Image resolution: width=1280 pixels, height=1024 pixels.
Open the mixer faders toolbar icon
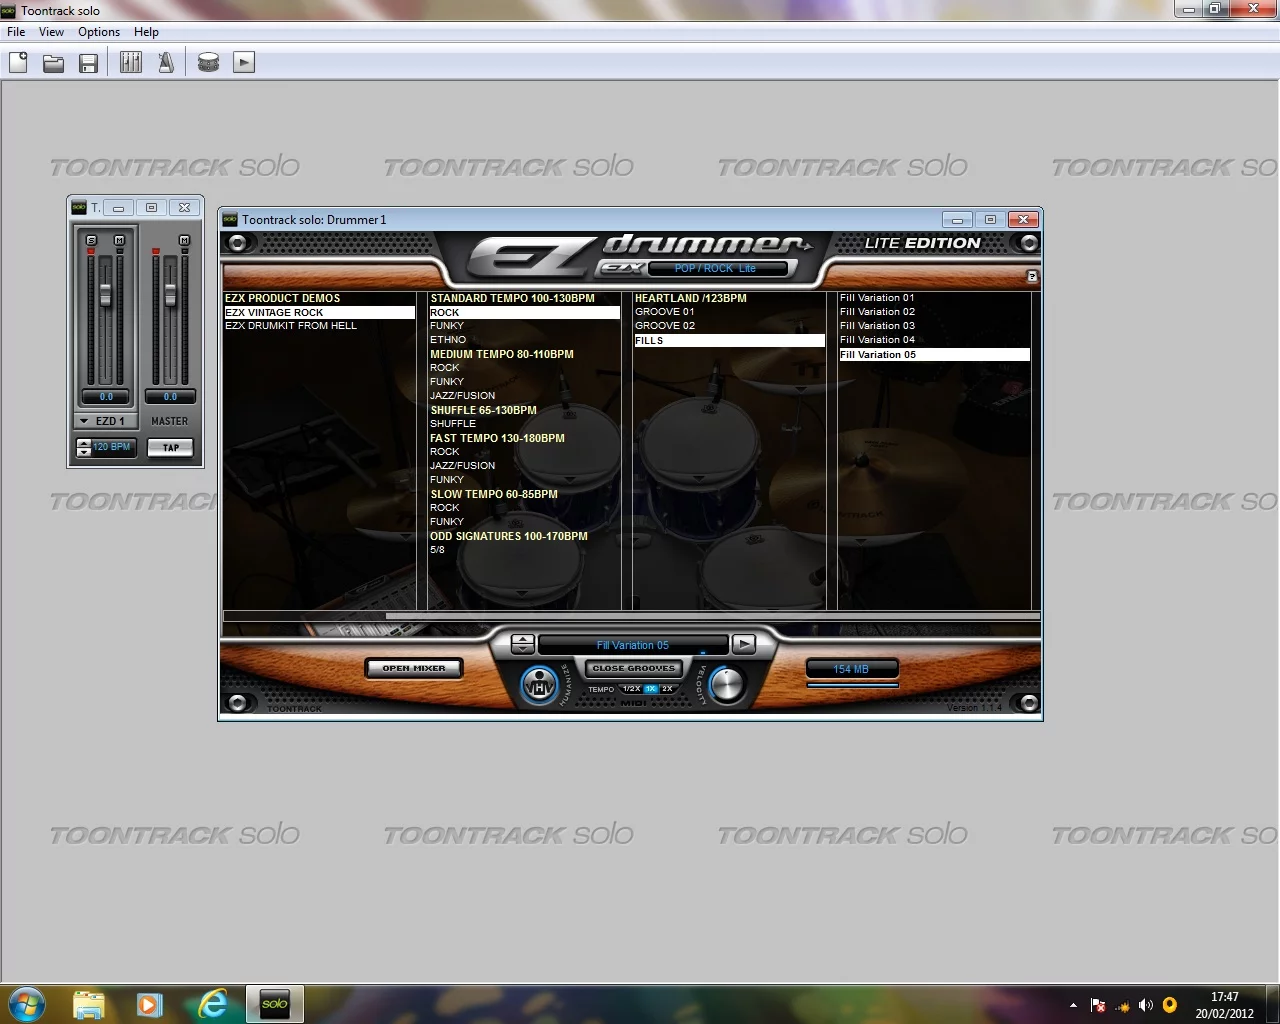tap(130, 62)
